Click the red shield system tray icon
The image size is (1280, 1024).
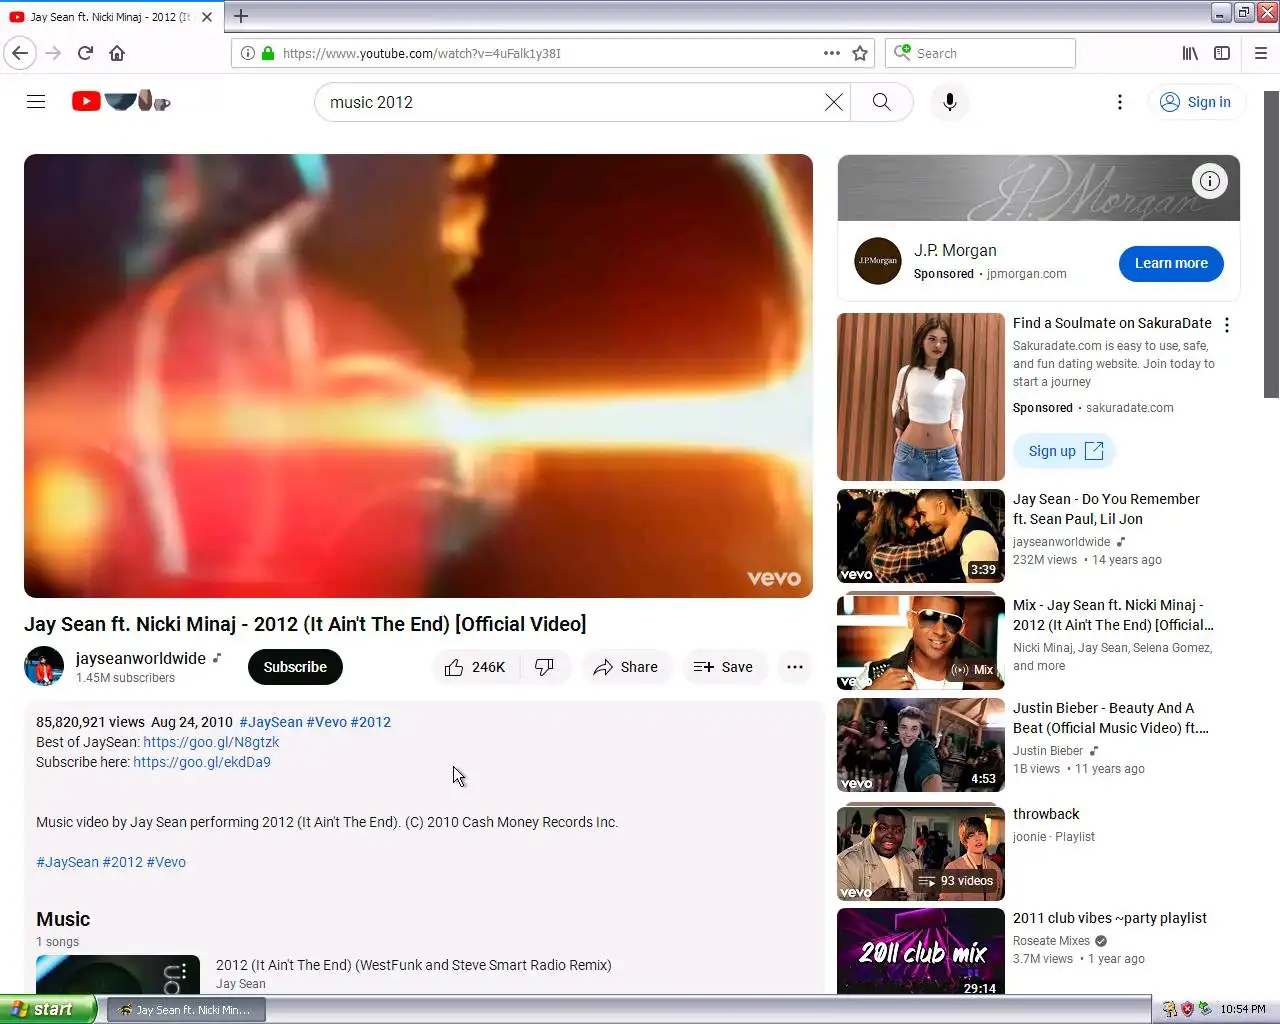tap(1187, 1010)
